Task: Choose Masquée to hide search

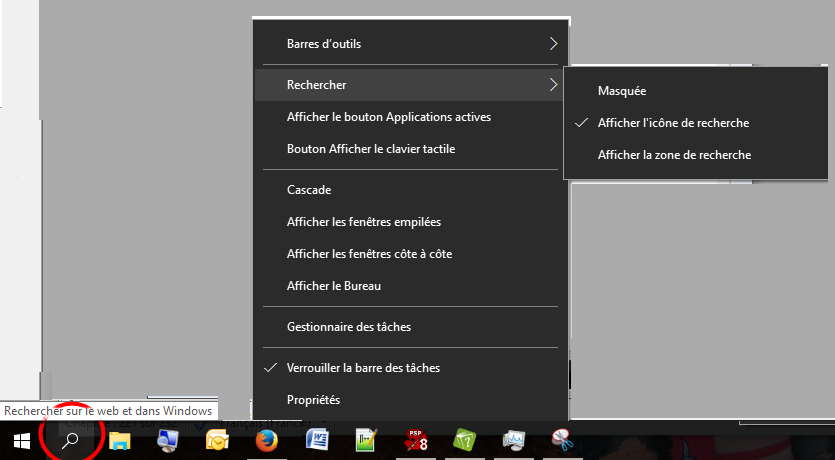Action: pyautogui.click(x=622, y=91)
